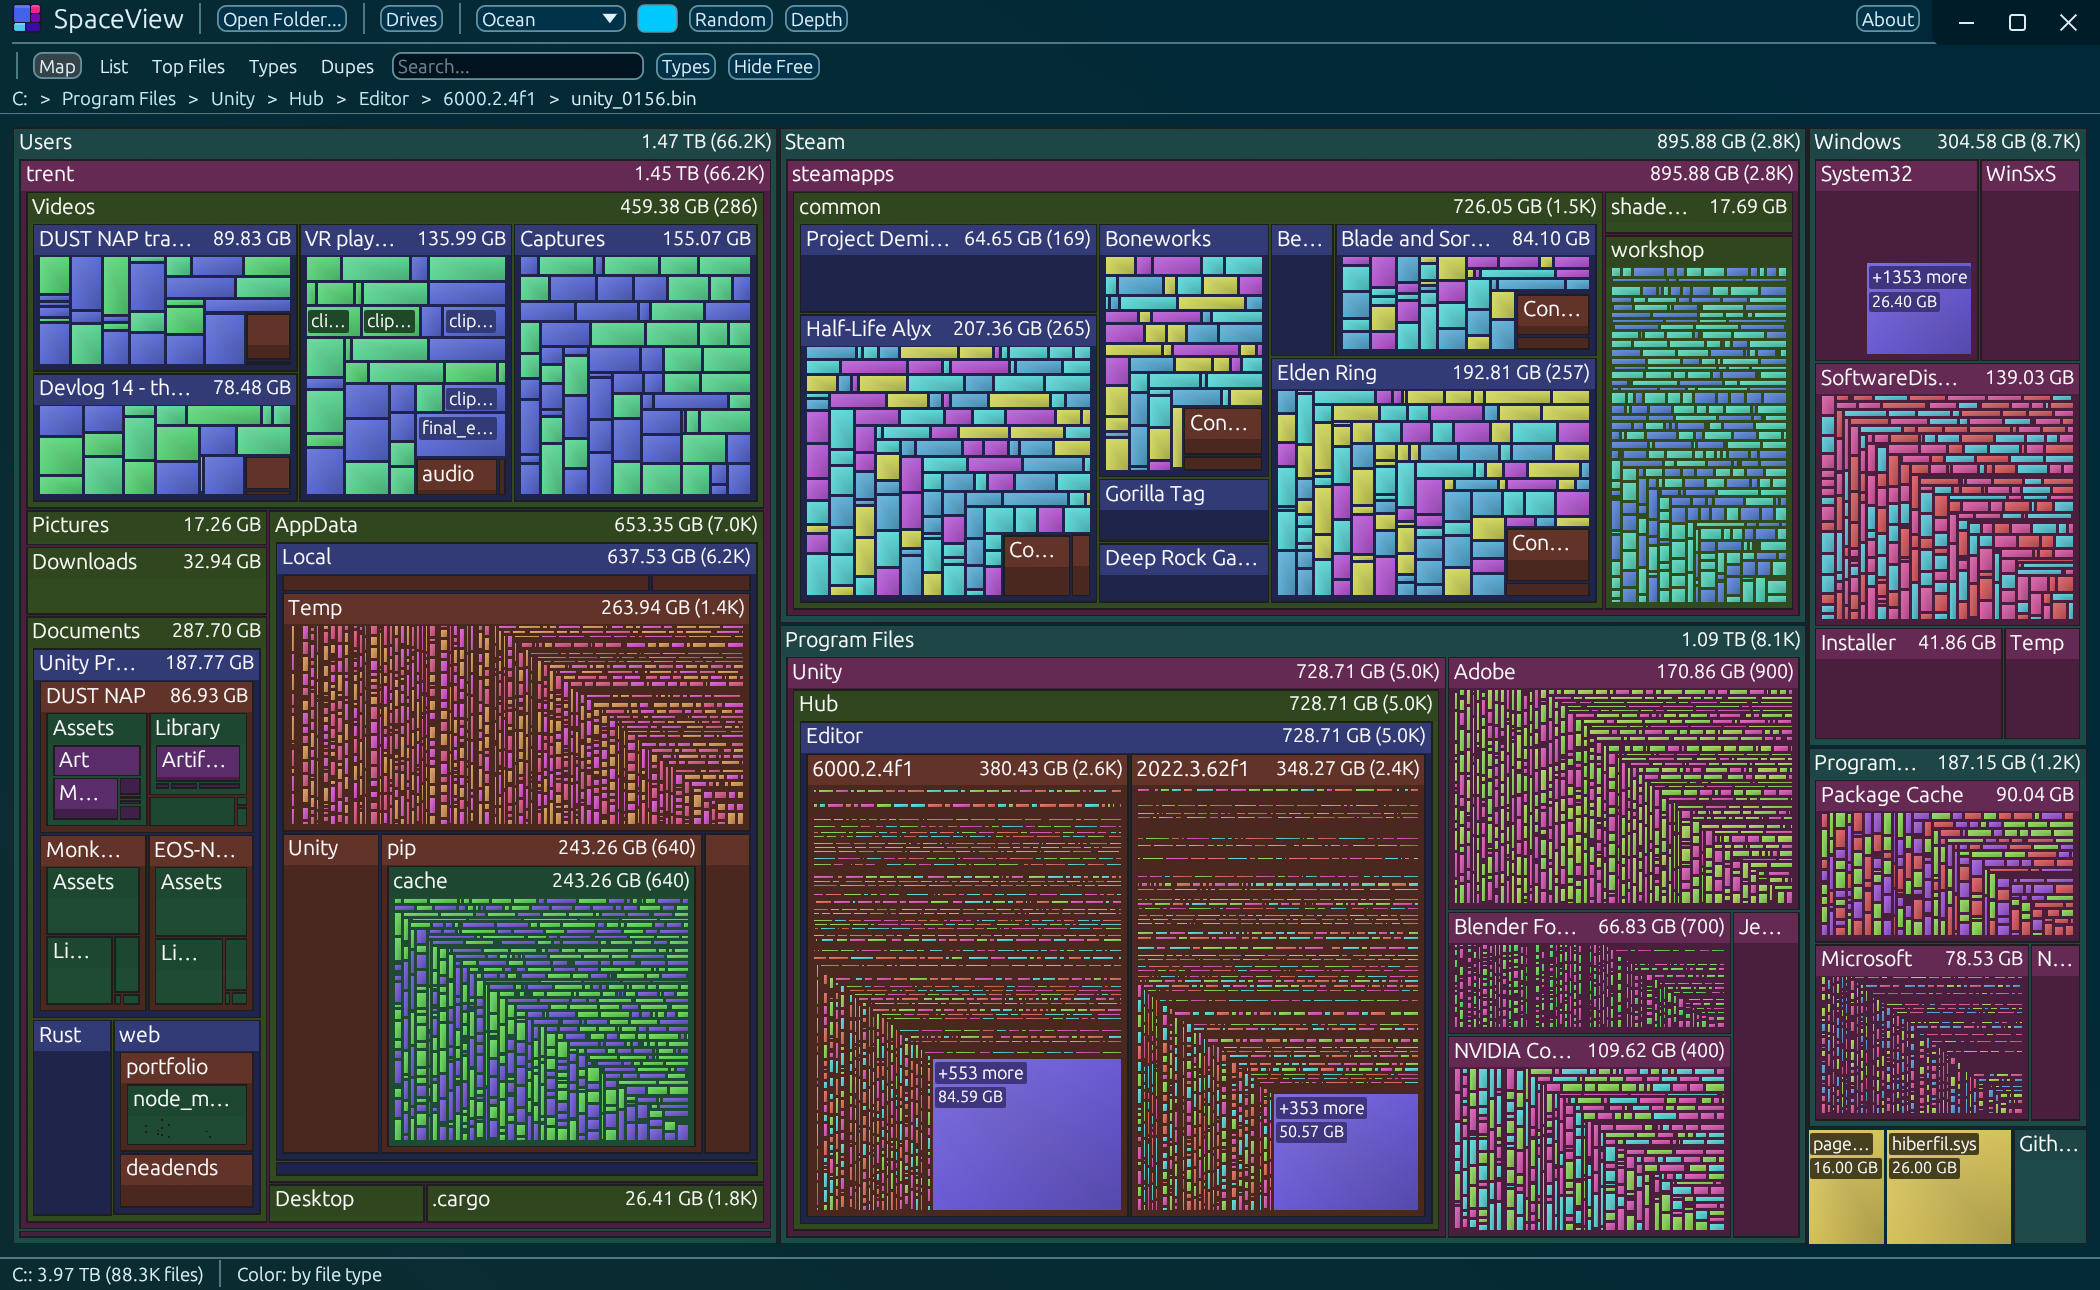2100x1290 pixels.
Task: Open the Ocean color theme dropdown
Action: (550, 19)
